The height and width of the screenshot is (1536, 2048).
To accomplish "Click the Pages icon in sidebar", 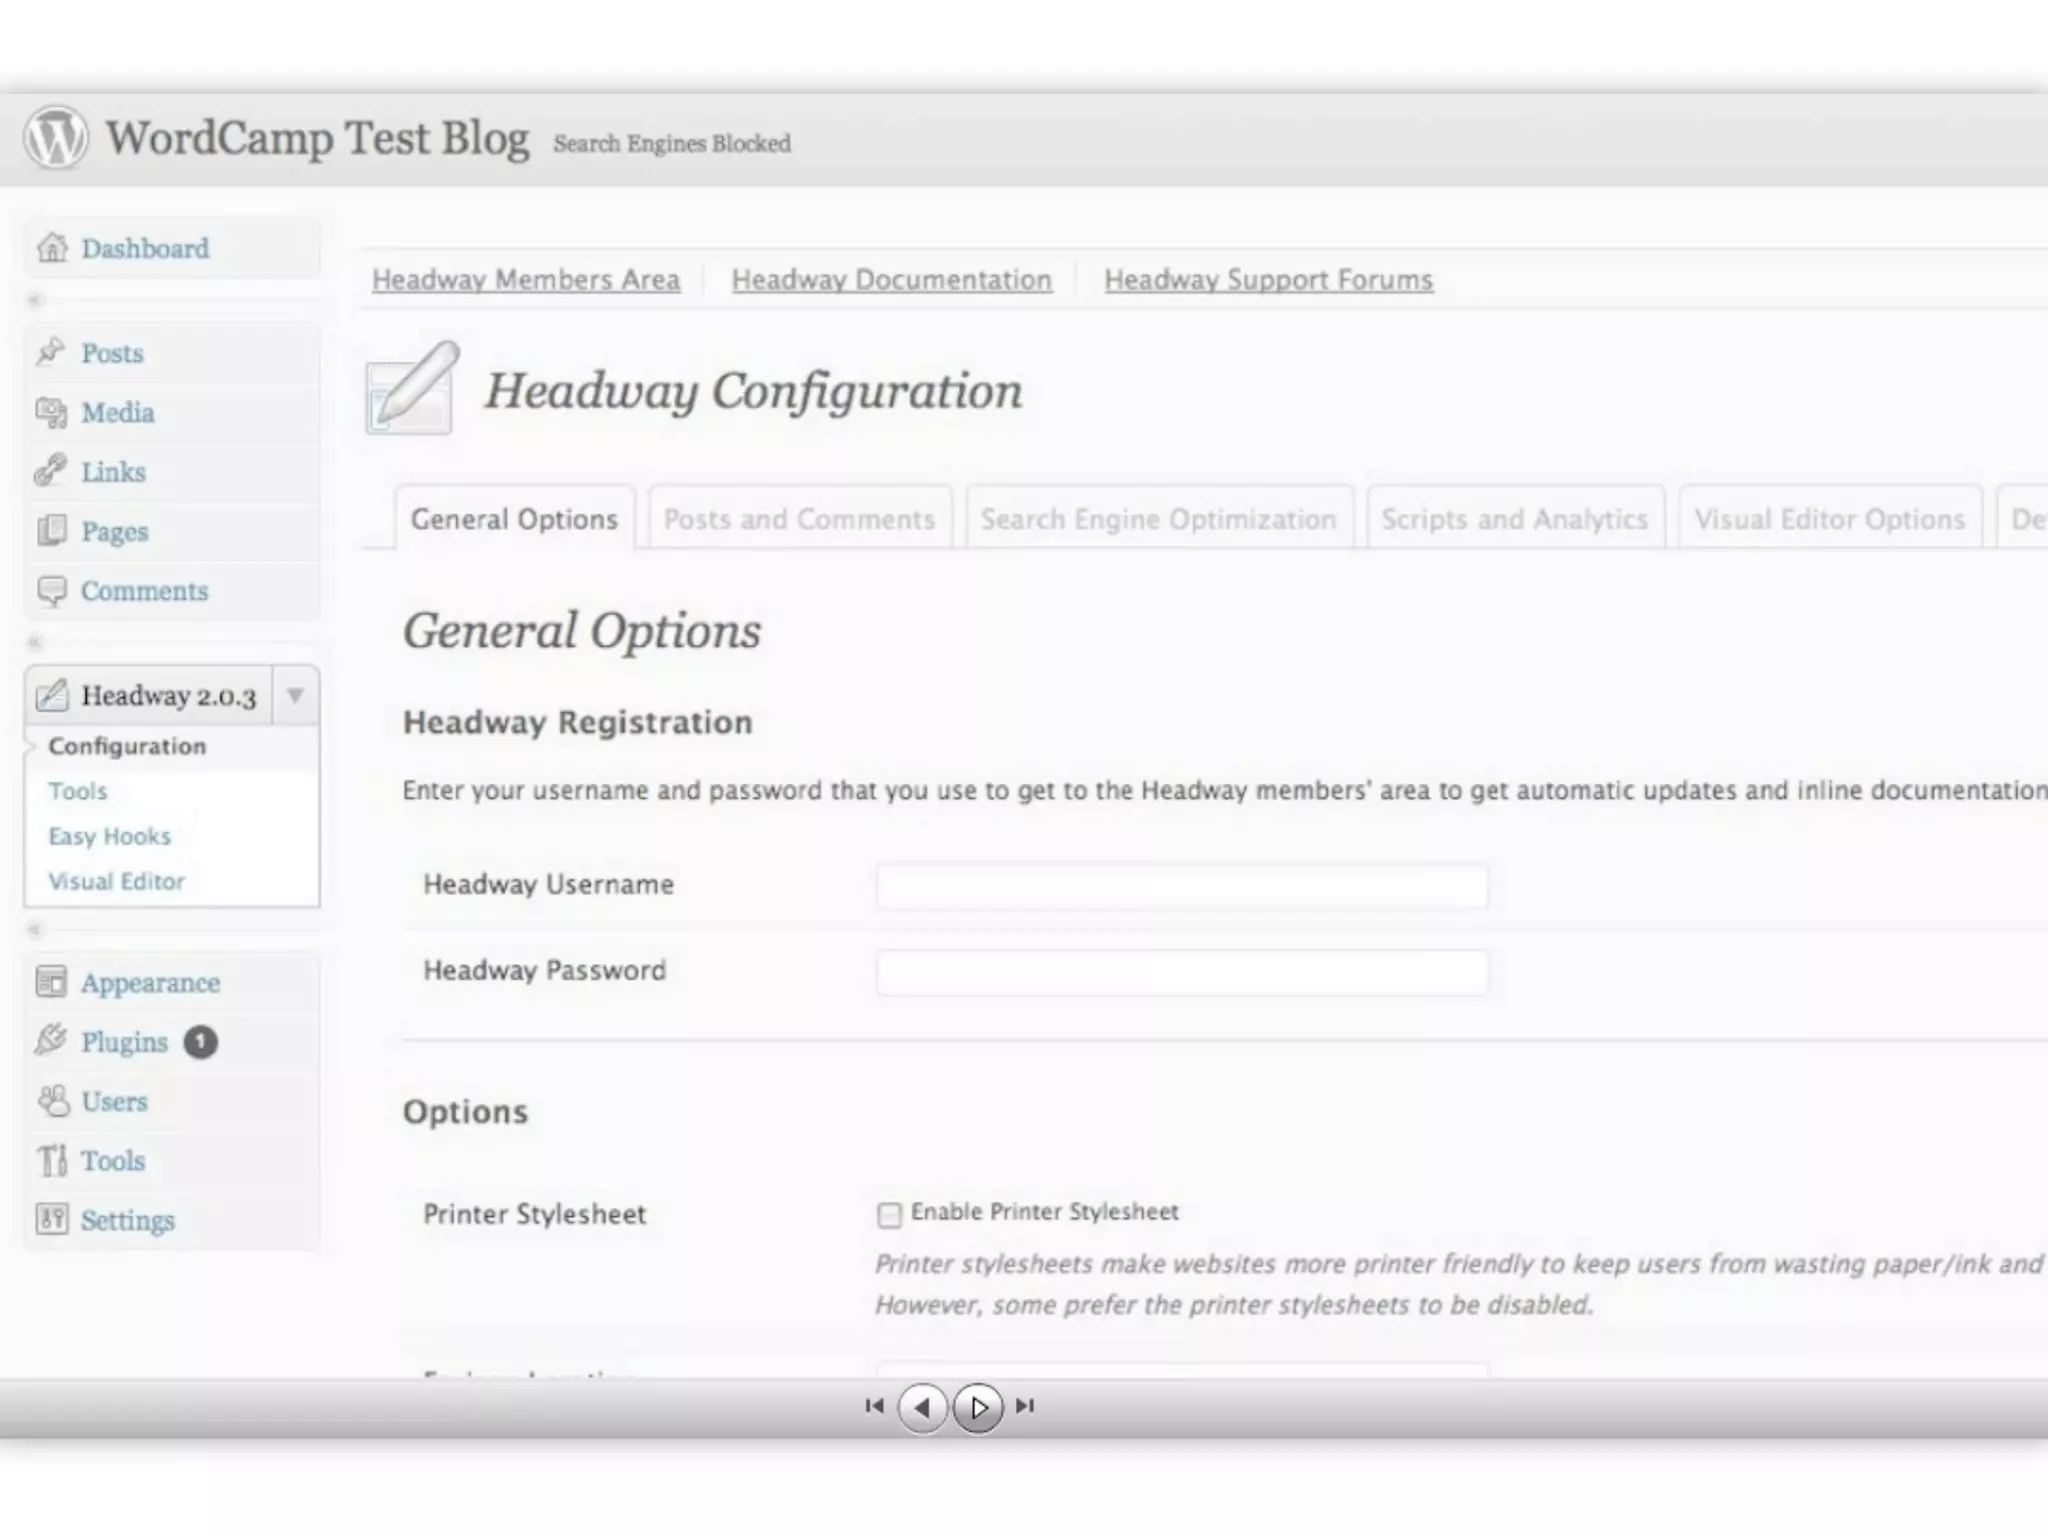I will (x=51, y=531).
